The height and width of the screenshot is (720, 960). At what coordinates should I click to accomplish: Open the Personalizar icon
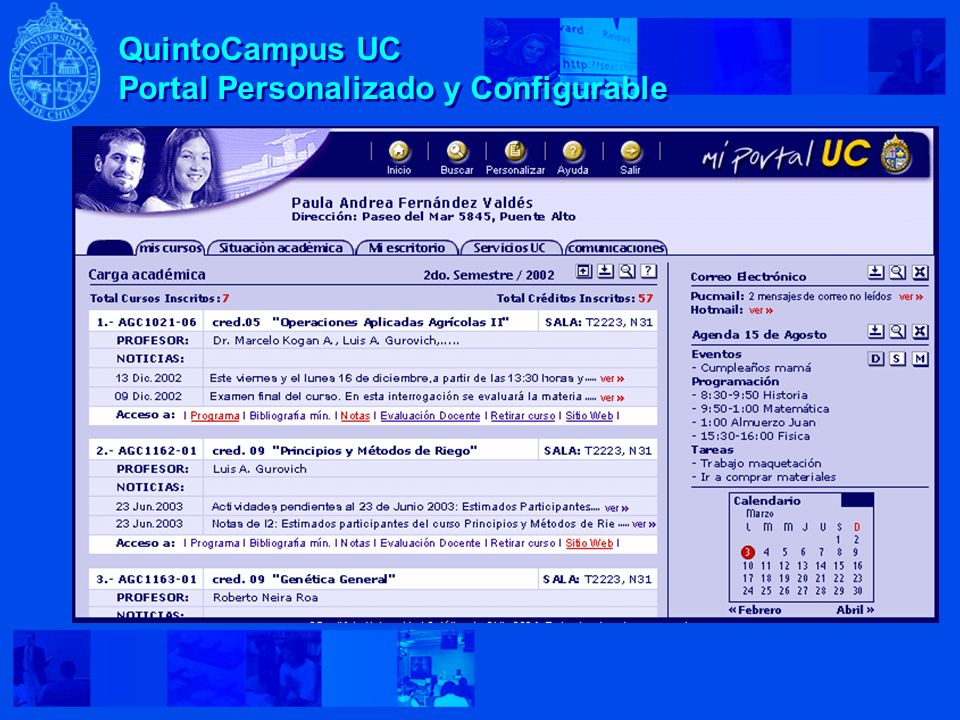[x=515, y=151]
